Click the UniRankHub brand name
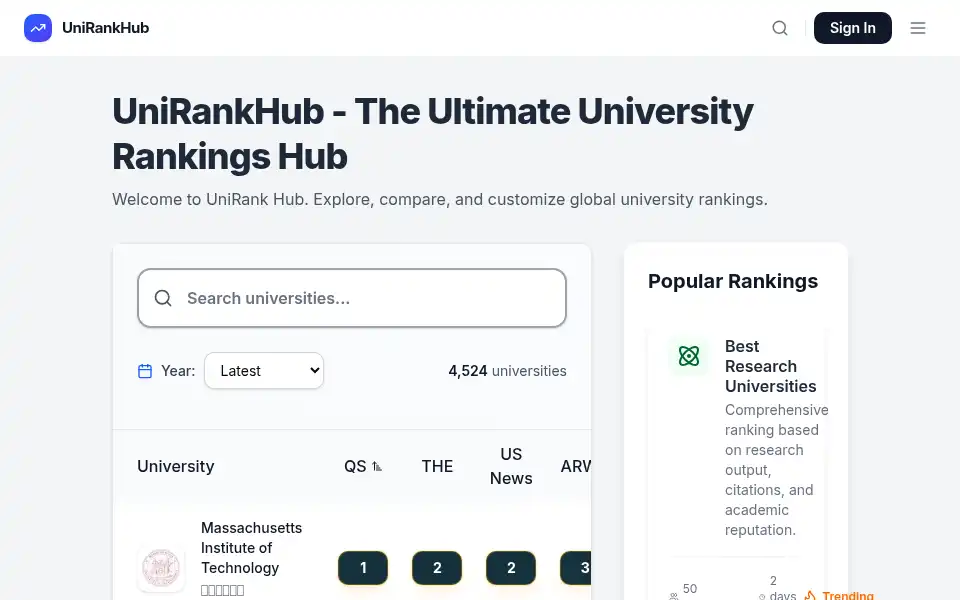 click(105, 28)
